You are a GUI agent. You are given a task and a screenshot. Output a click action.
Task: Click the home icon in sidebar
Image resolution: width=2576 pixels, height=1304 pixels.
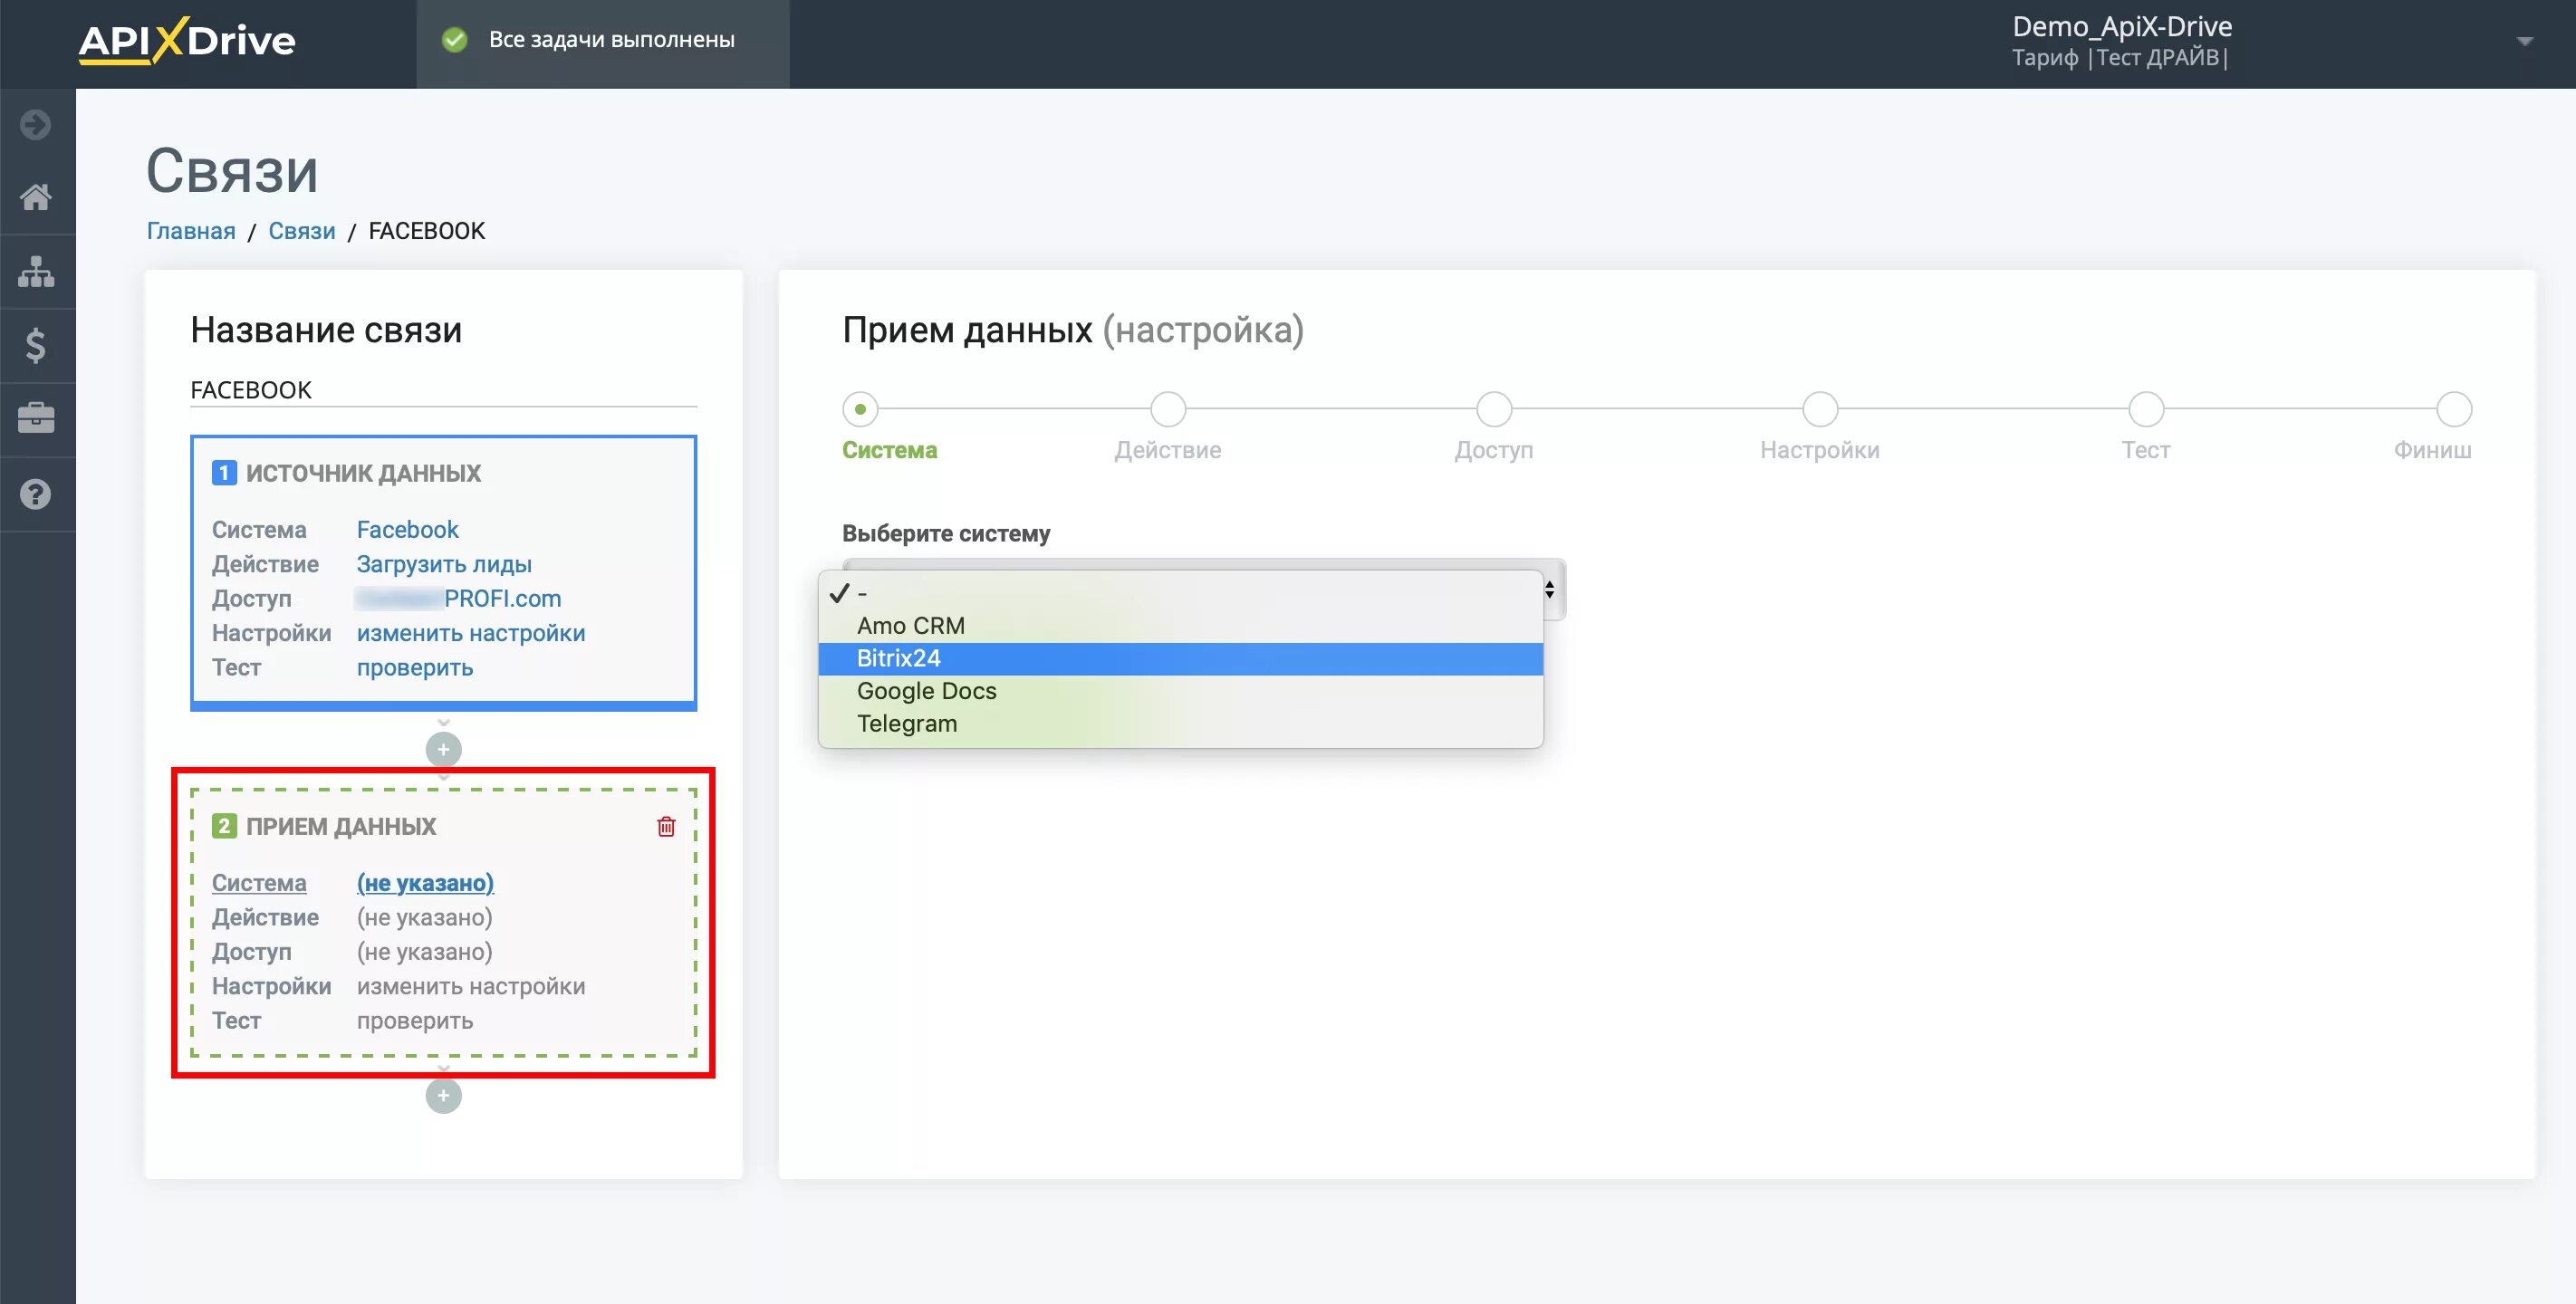36,197
